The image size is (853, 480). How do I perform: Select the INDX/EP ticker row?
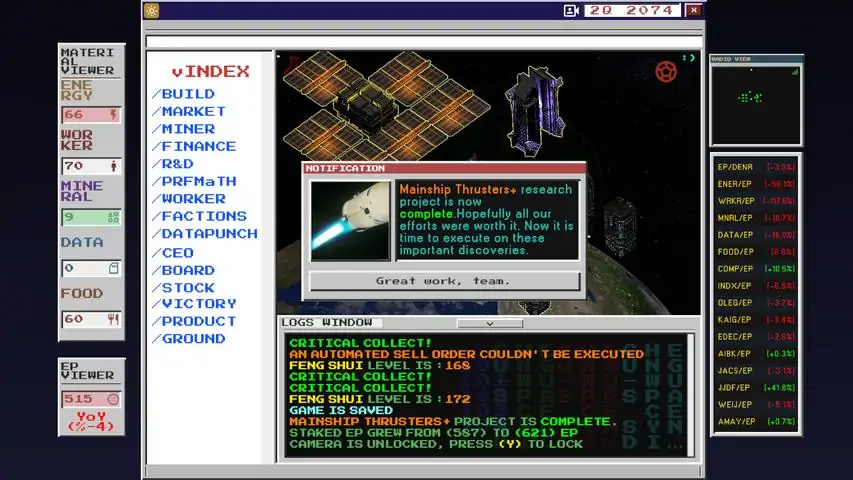[x=756, y=286]
